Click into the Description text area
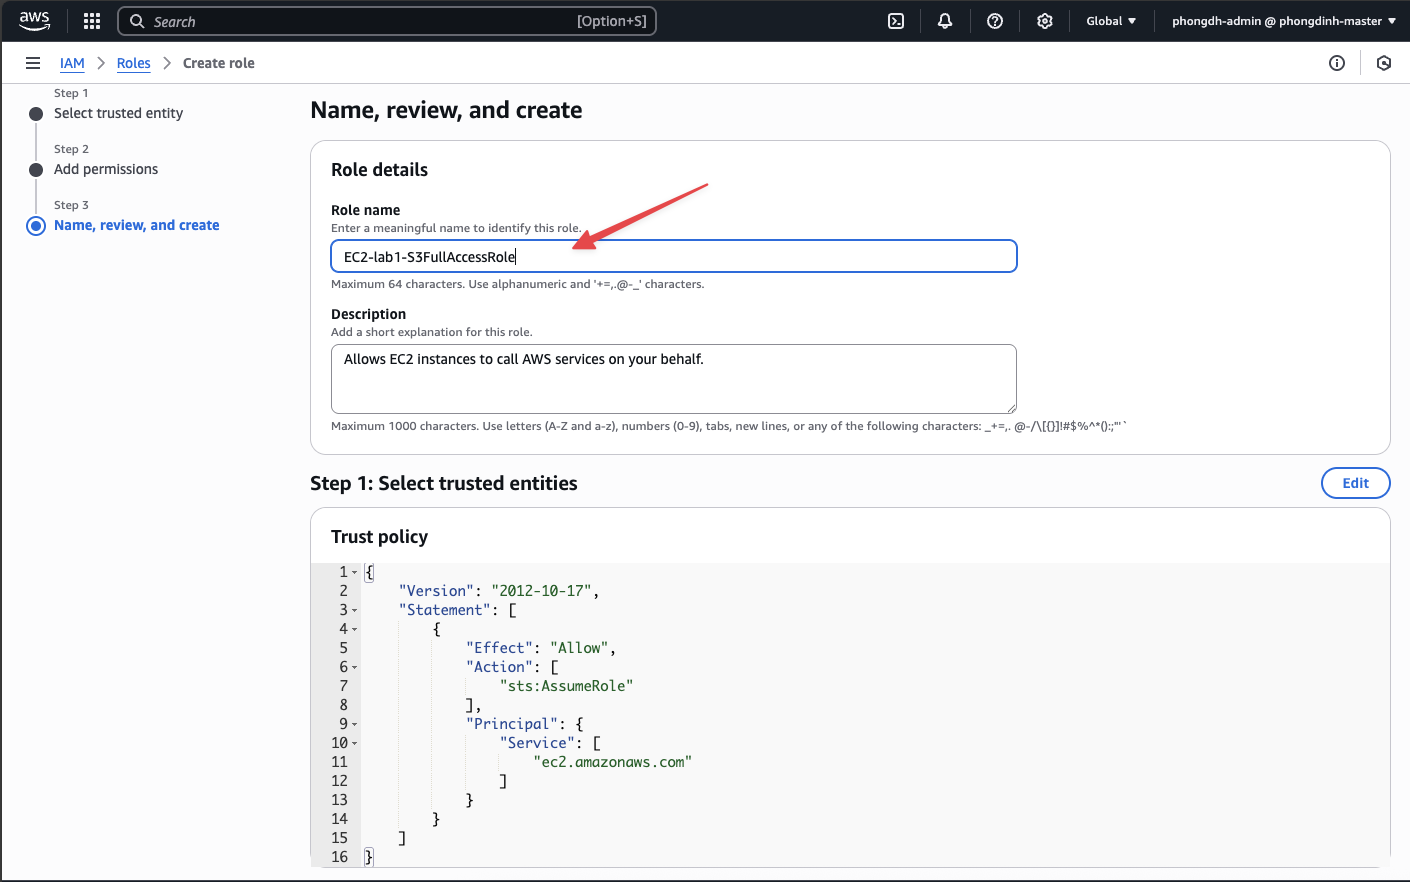The image size is (1410, 882). pyautogui.click(x=674, y=379)
